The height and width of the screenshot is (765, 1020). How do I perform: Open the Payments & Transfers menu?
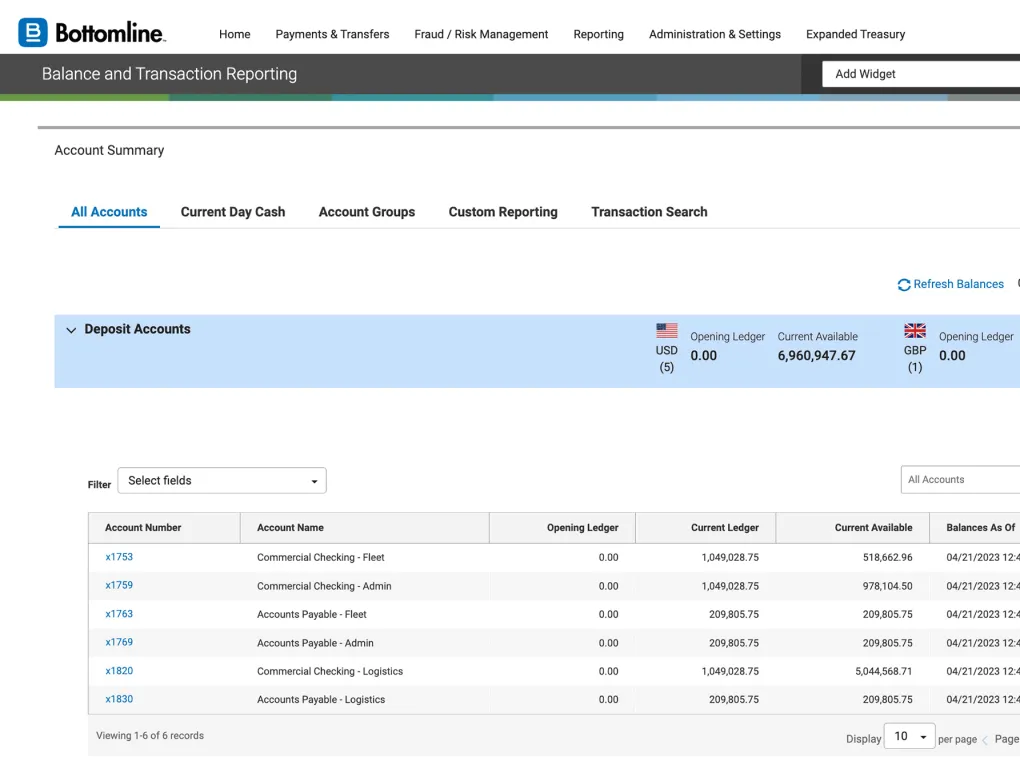[332, 34]
